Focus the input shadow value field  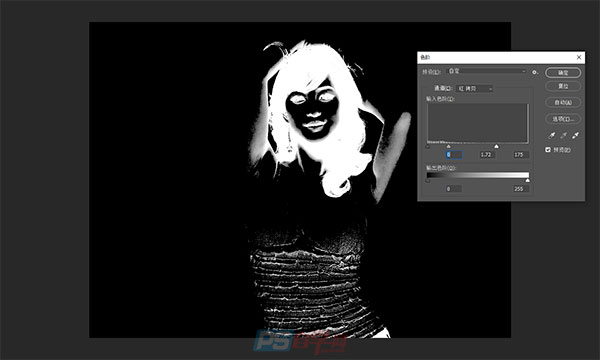click(454, 155)
